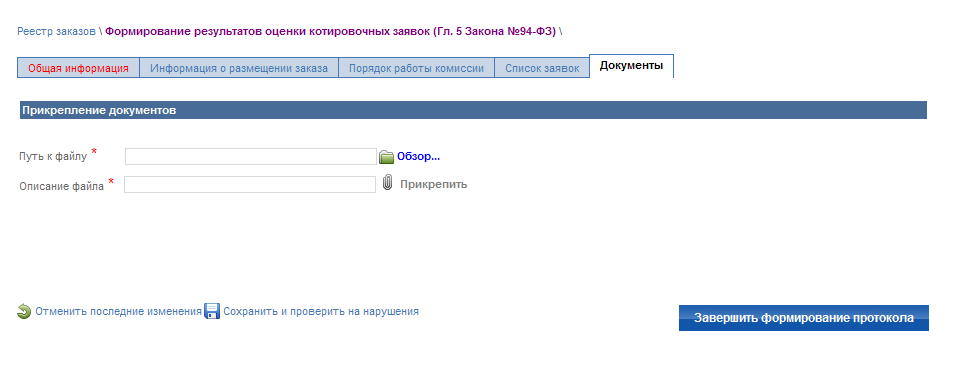Open the Порядок работы комиссии tab
Screen dimensions: 954x369
416,68
